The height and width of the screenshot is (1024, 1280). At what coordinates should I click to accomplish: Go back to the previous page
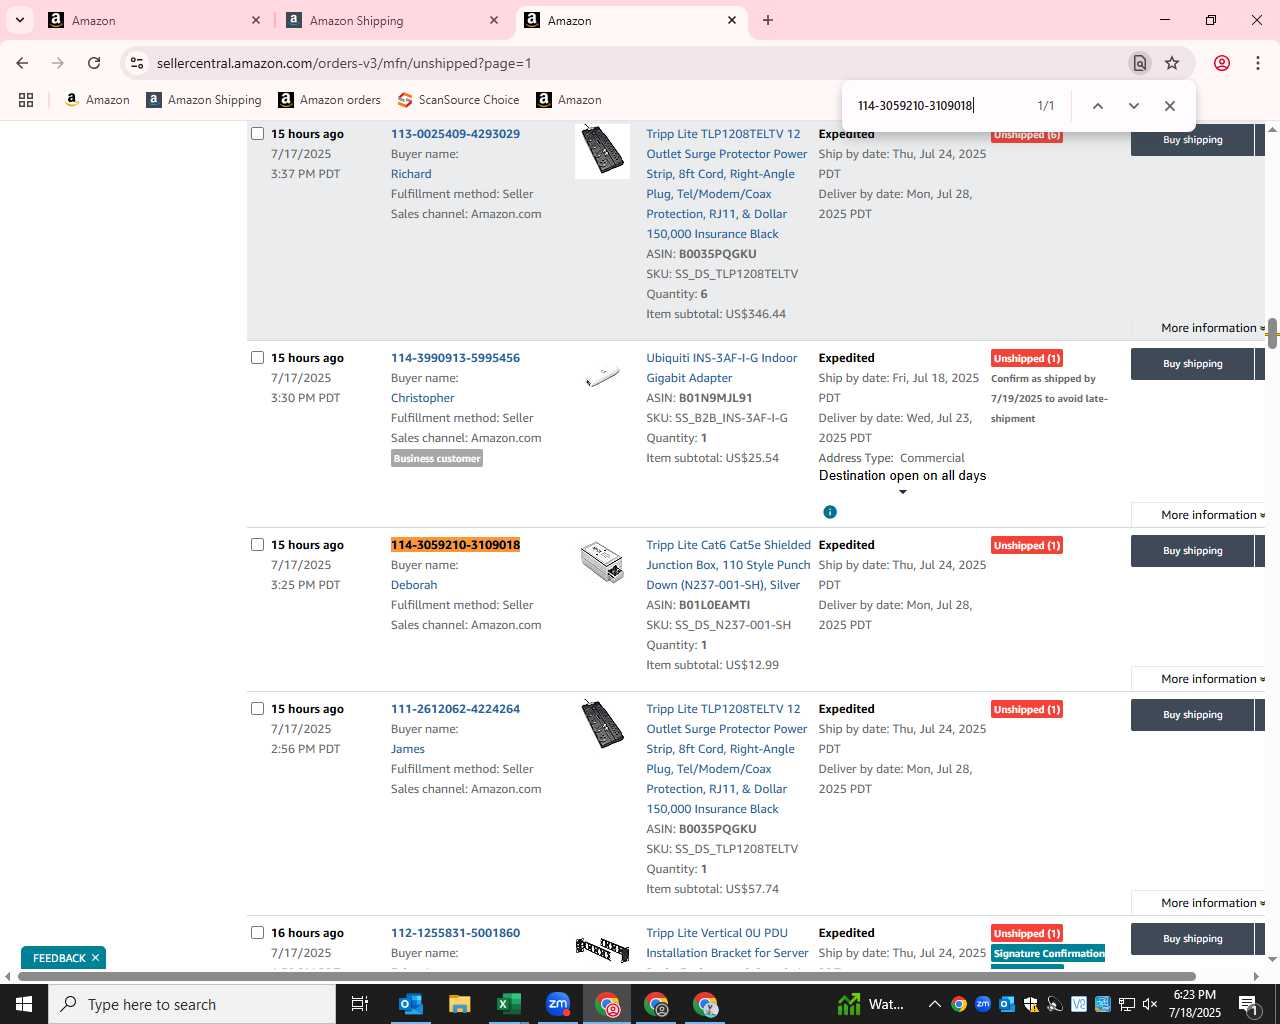click(x=22, y=63)
